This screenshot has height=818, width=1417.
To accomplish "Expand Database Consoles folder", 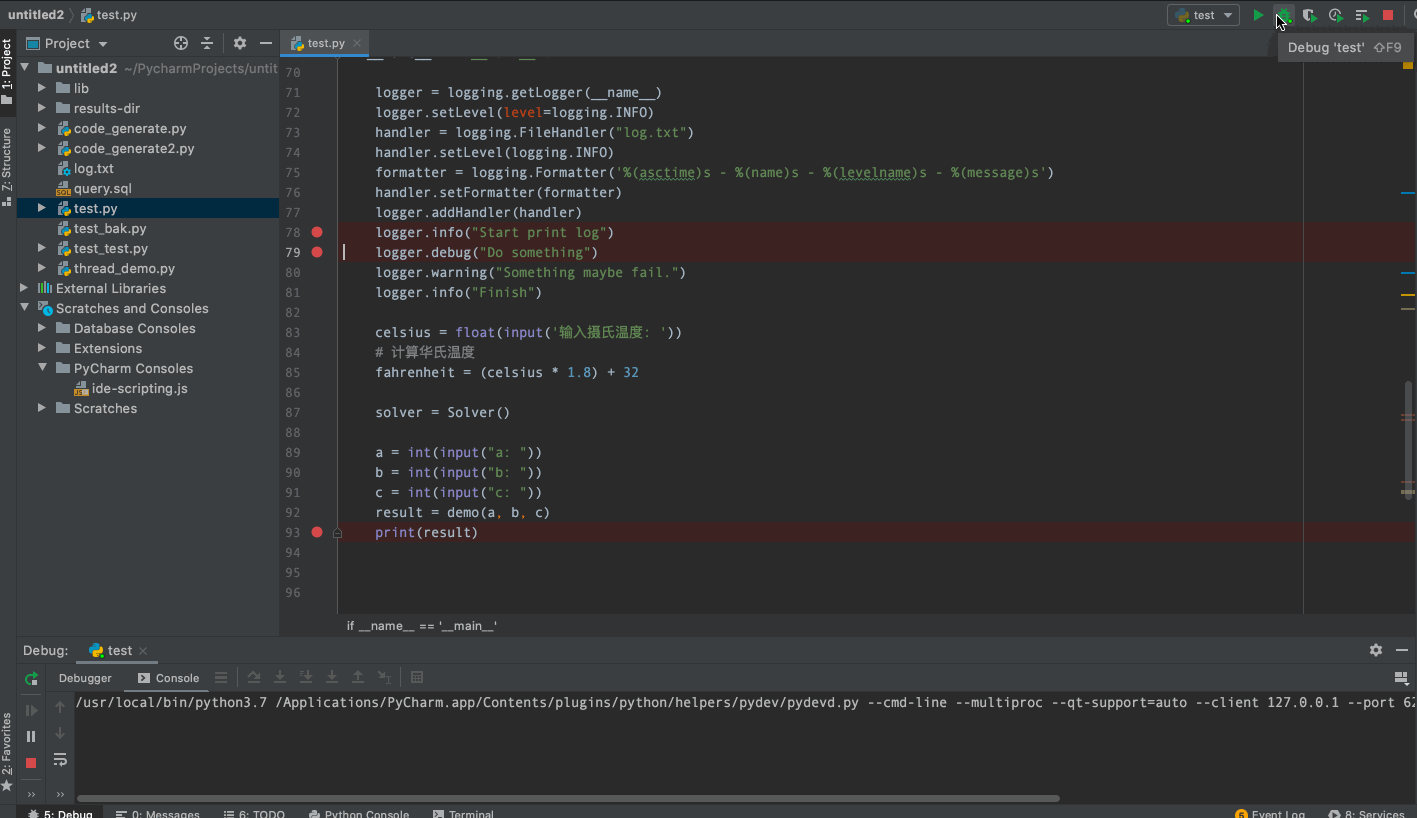I will coord(42,328).
